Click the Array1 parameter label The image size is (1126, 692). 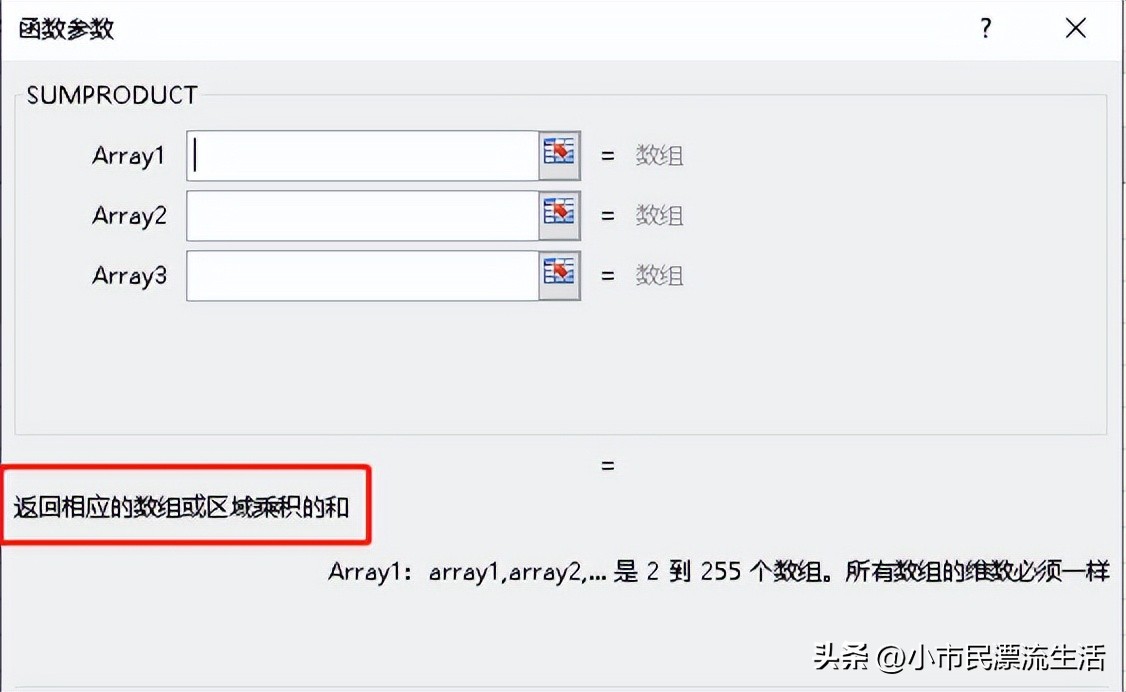click(129, 156)
